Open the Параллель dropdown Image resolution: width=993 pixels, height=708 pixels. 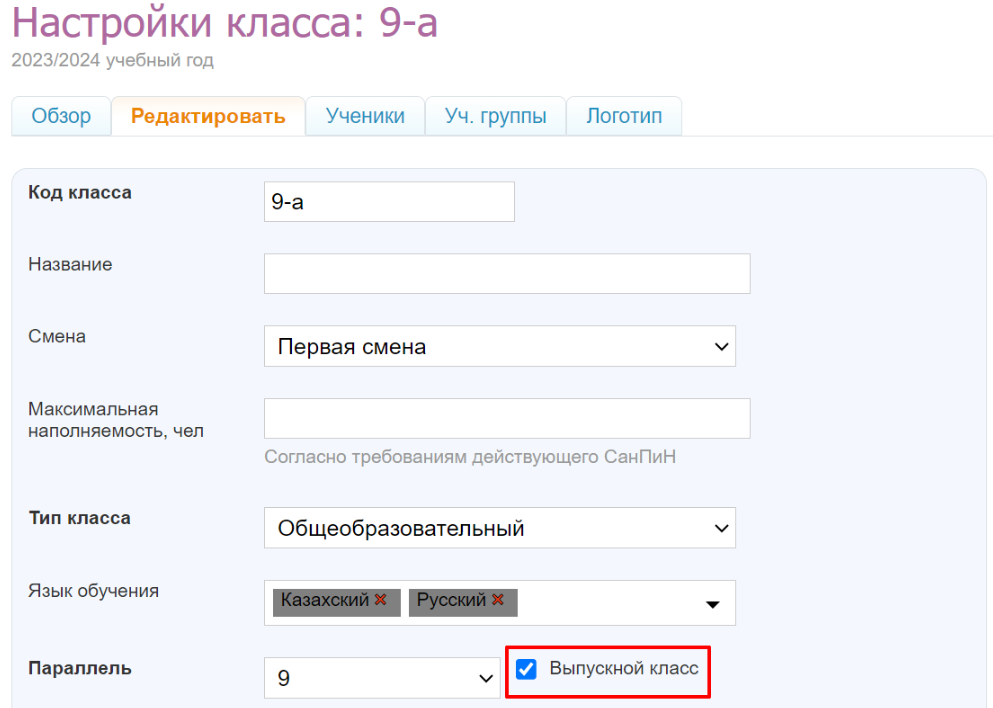(x=382, y=678)
